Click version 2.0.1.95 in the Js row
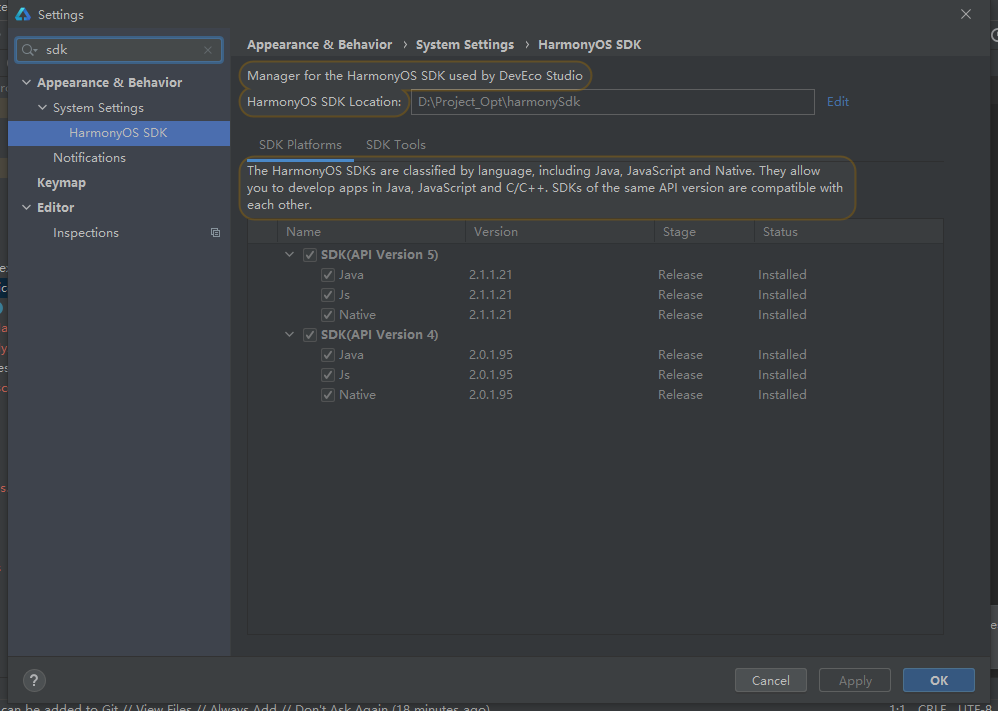The height and width of the screenshot is (711, 998). pos(491,375)
